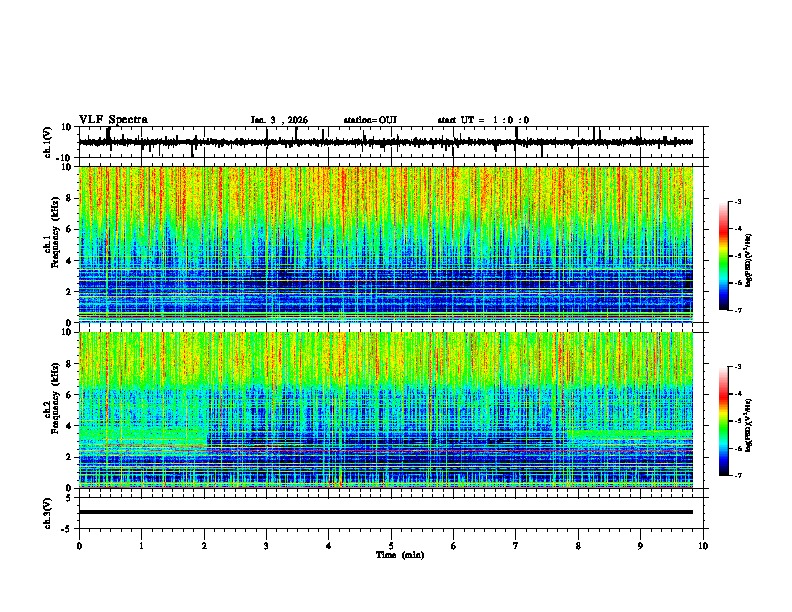Select the "start UT = 1:0:0" text
Screen dimensions: 792x612
pos(483,120)
